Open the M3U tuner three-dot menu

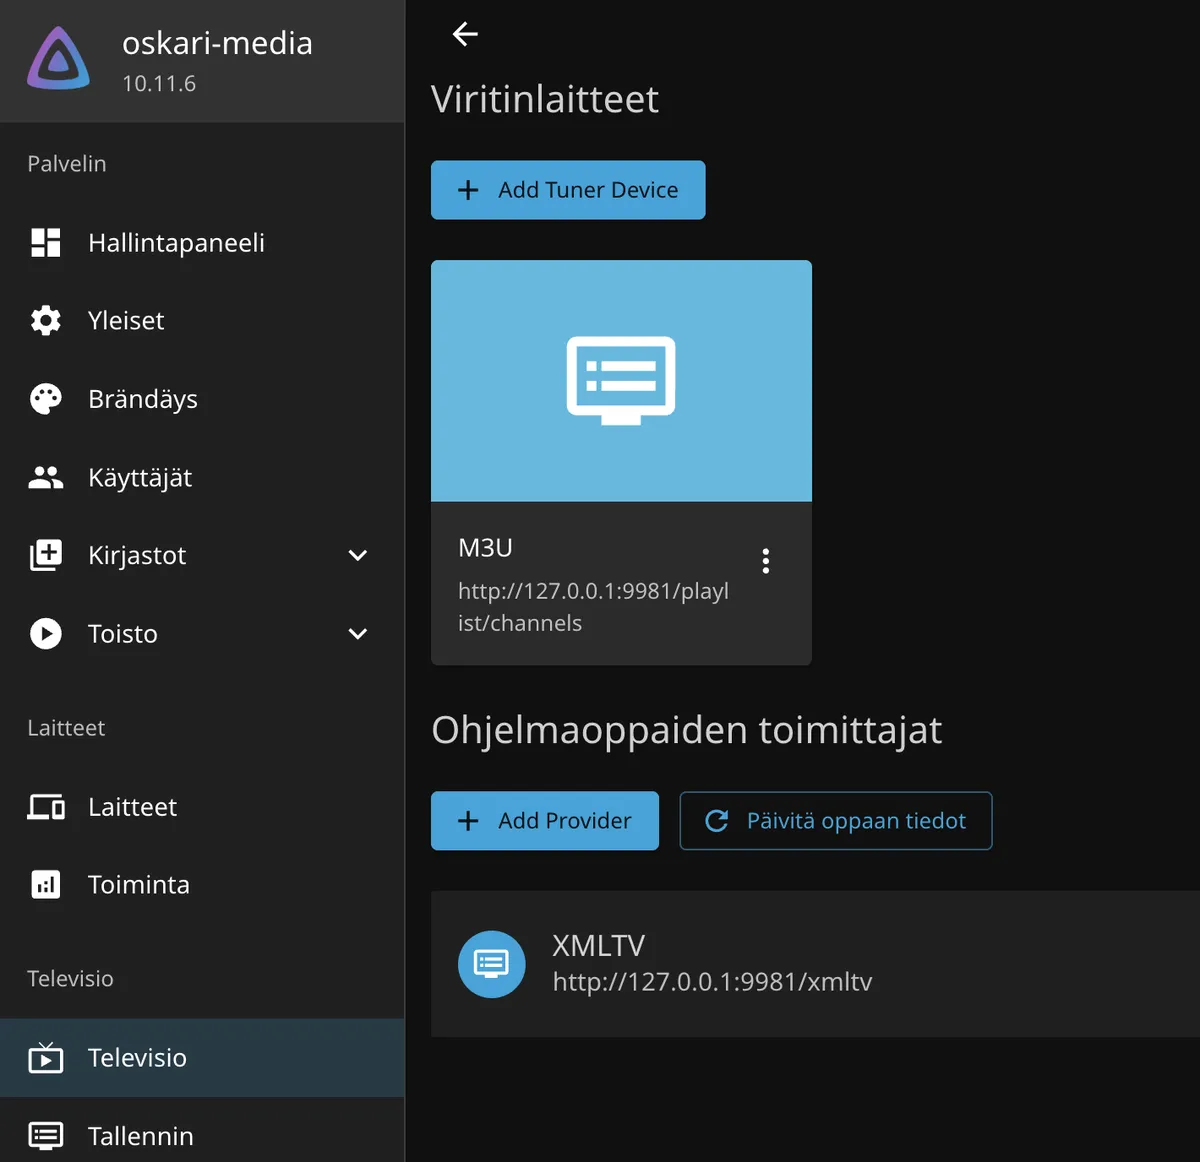coord(765,561)
